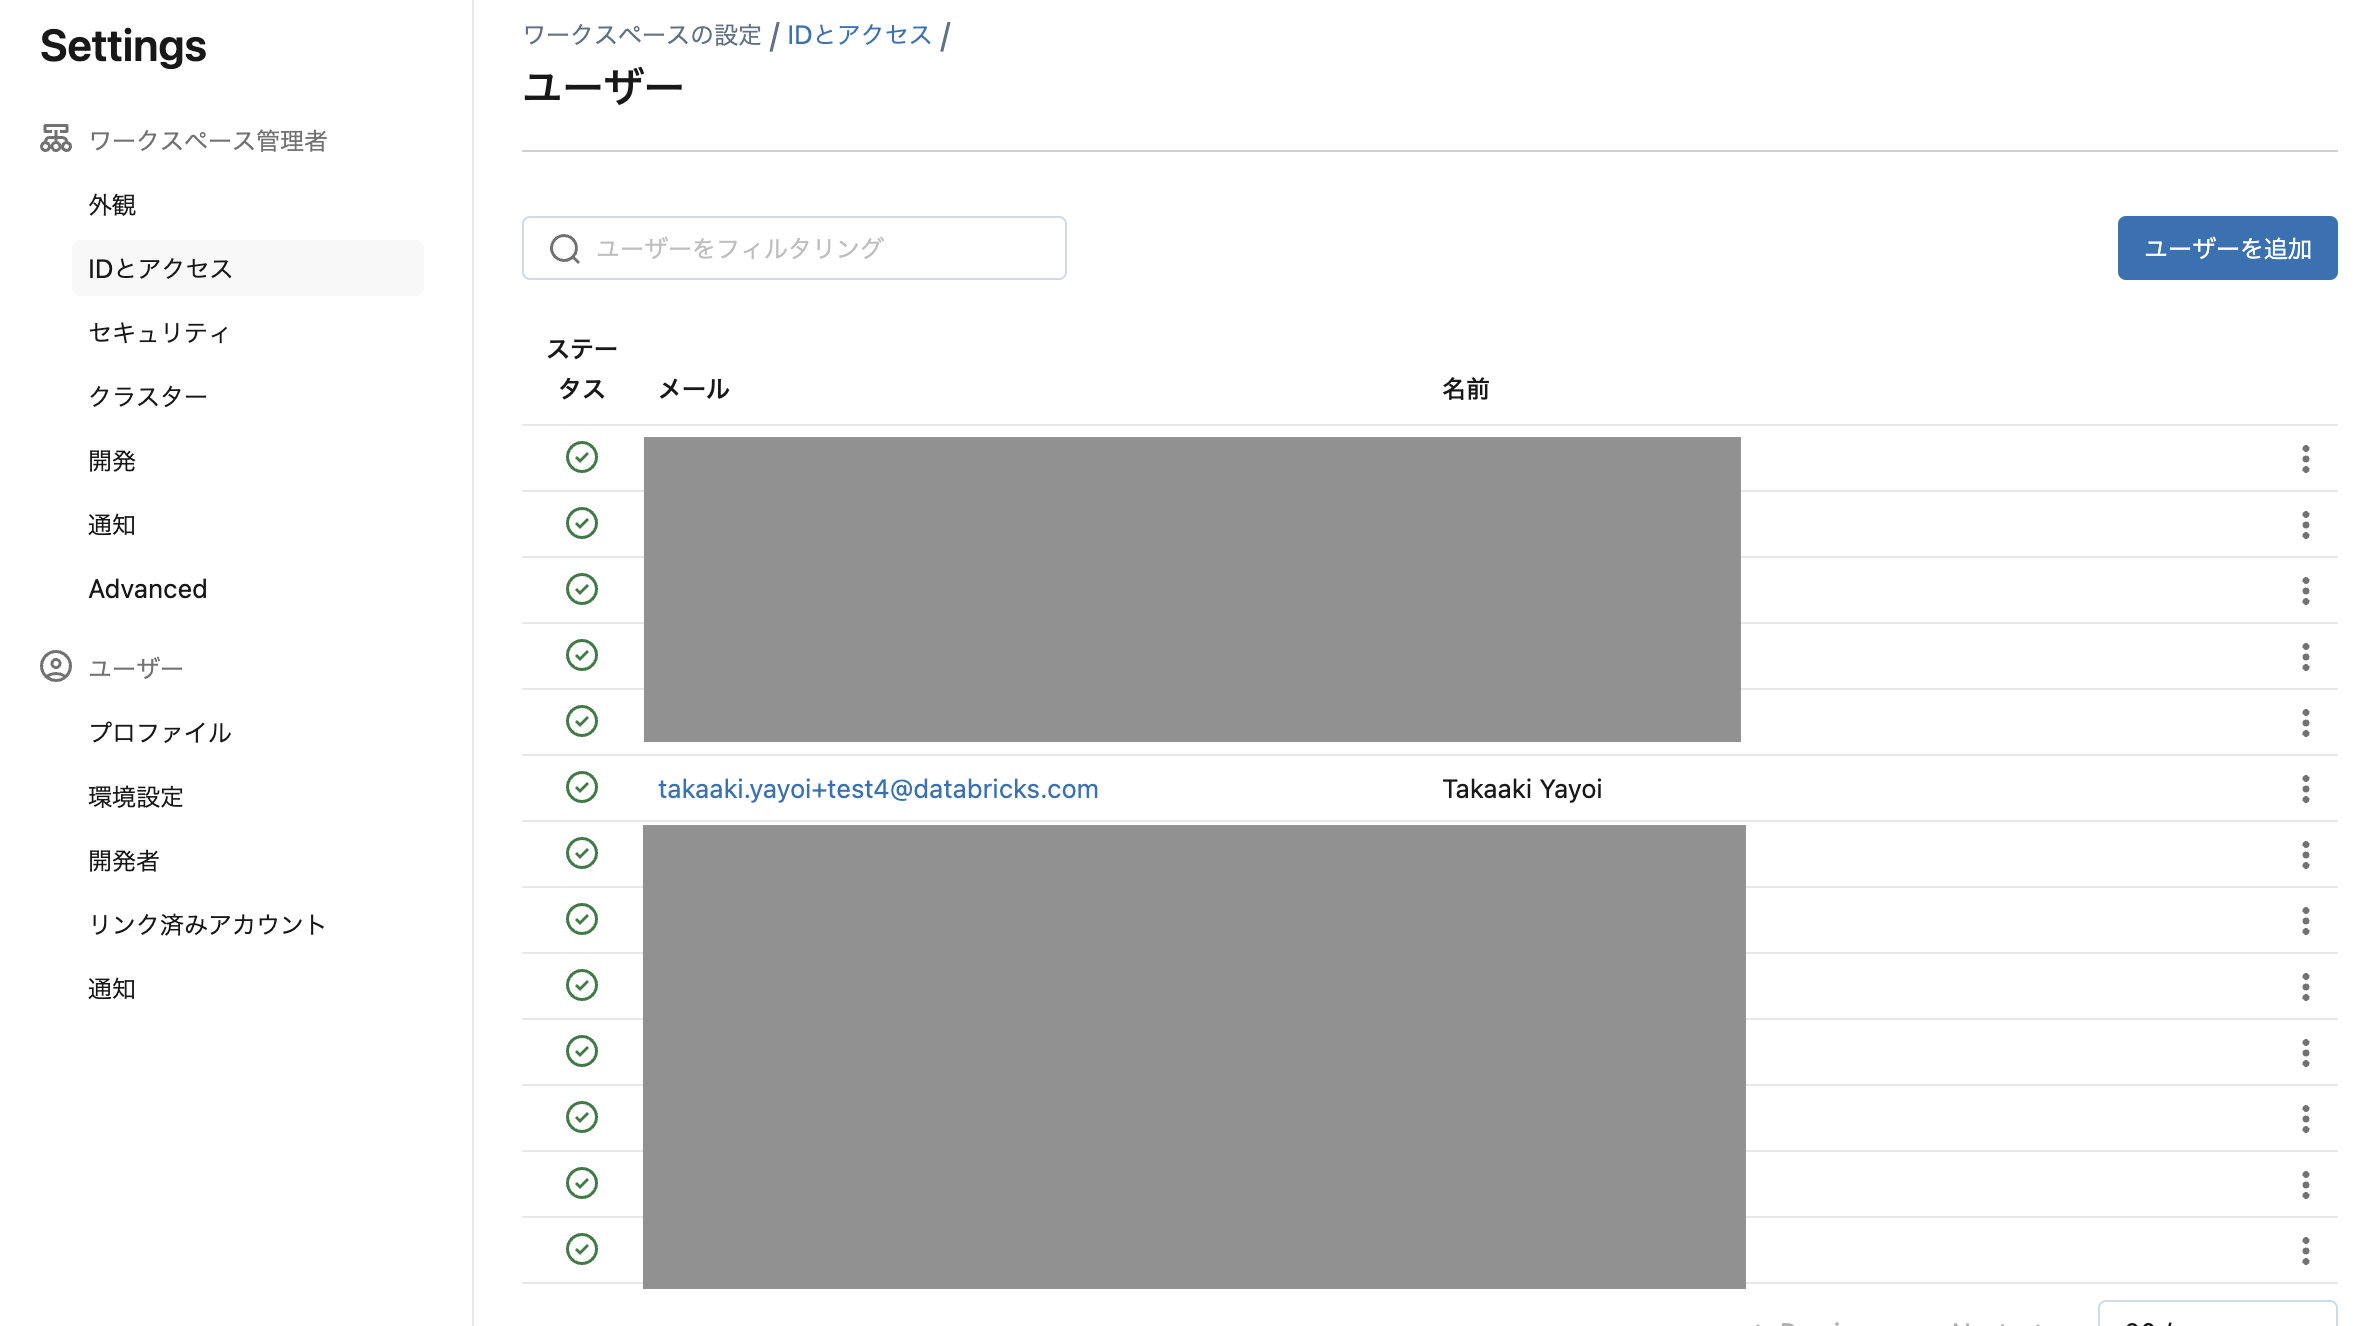Click the magnifier icon in the filter field
Screen dimensions: 2376x1326
tap(565, 248)
